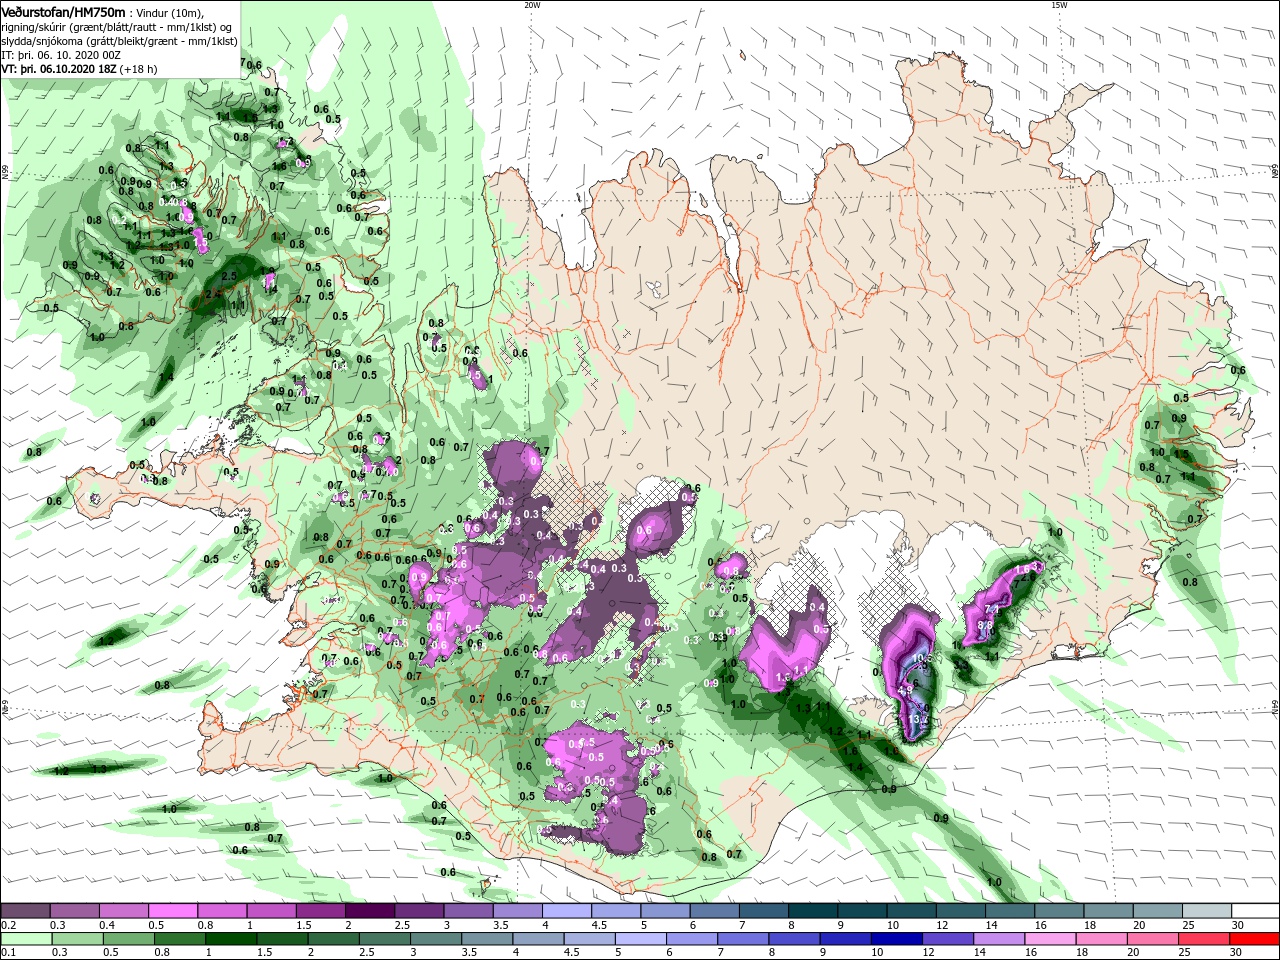Screen dimensions: 1280x960
Task: Click the 20W longitude label
Action: click(532, 5)
